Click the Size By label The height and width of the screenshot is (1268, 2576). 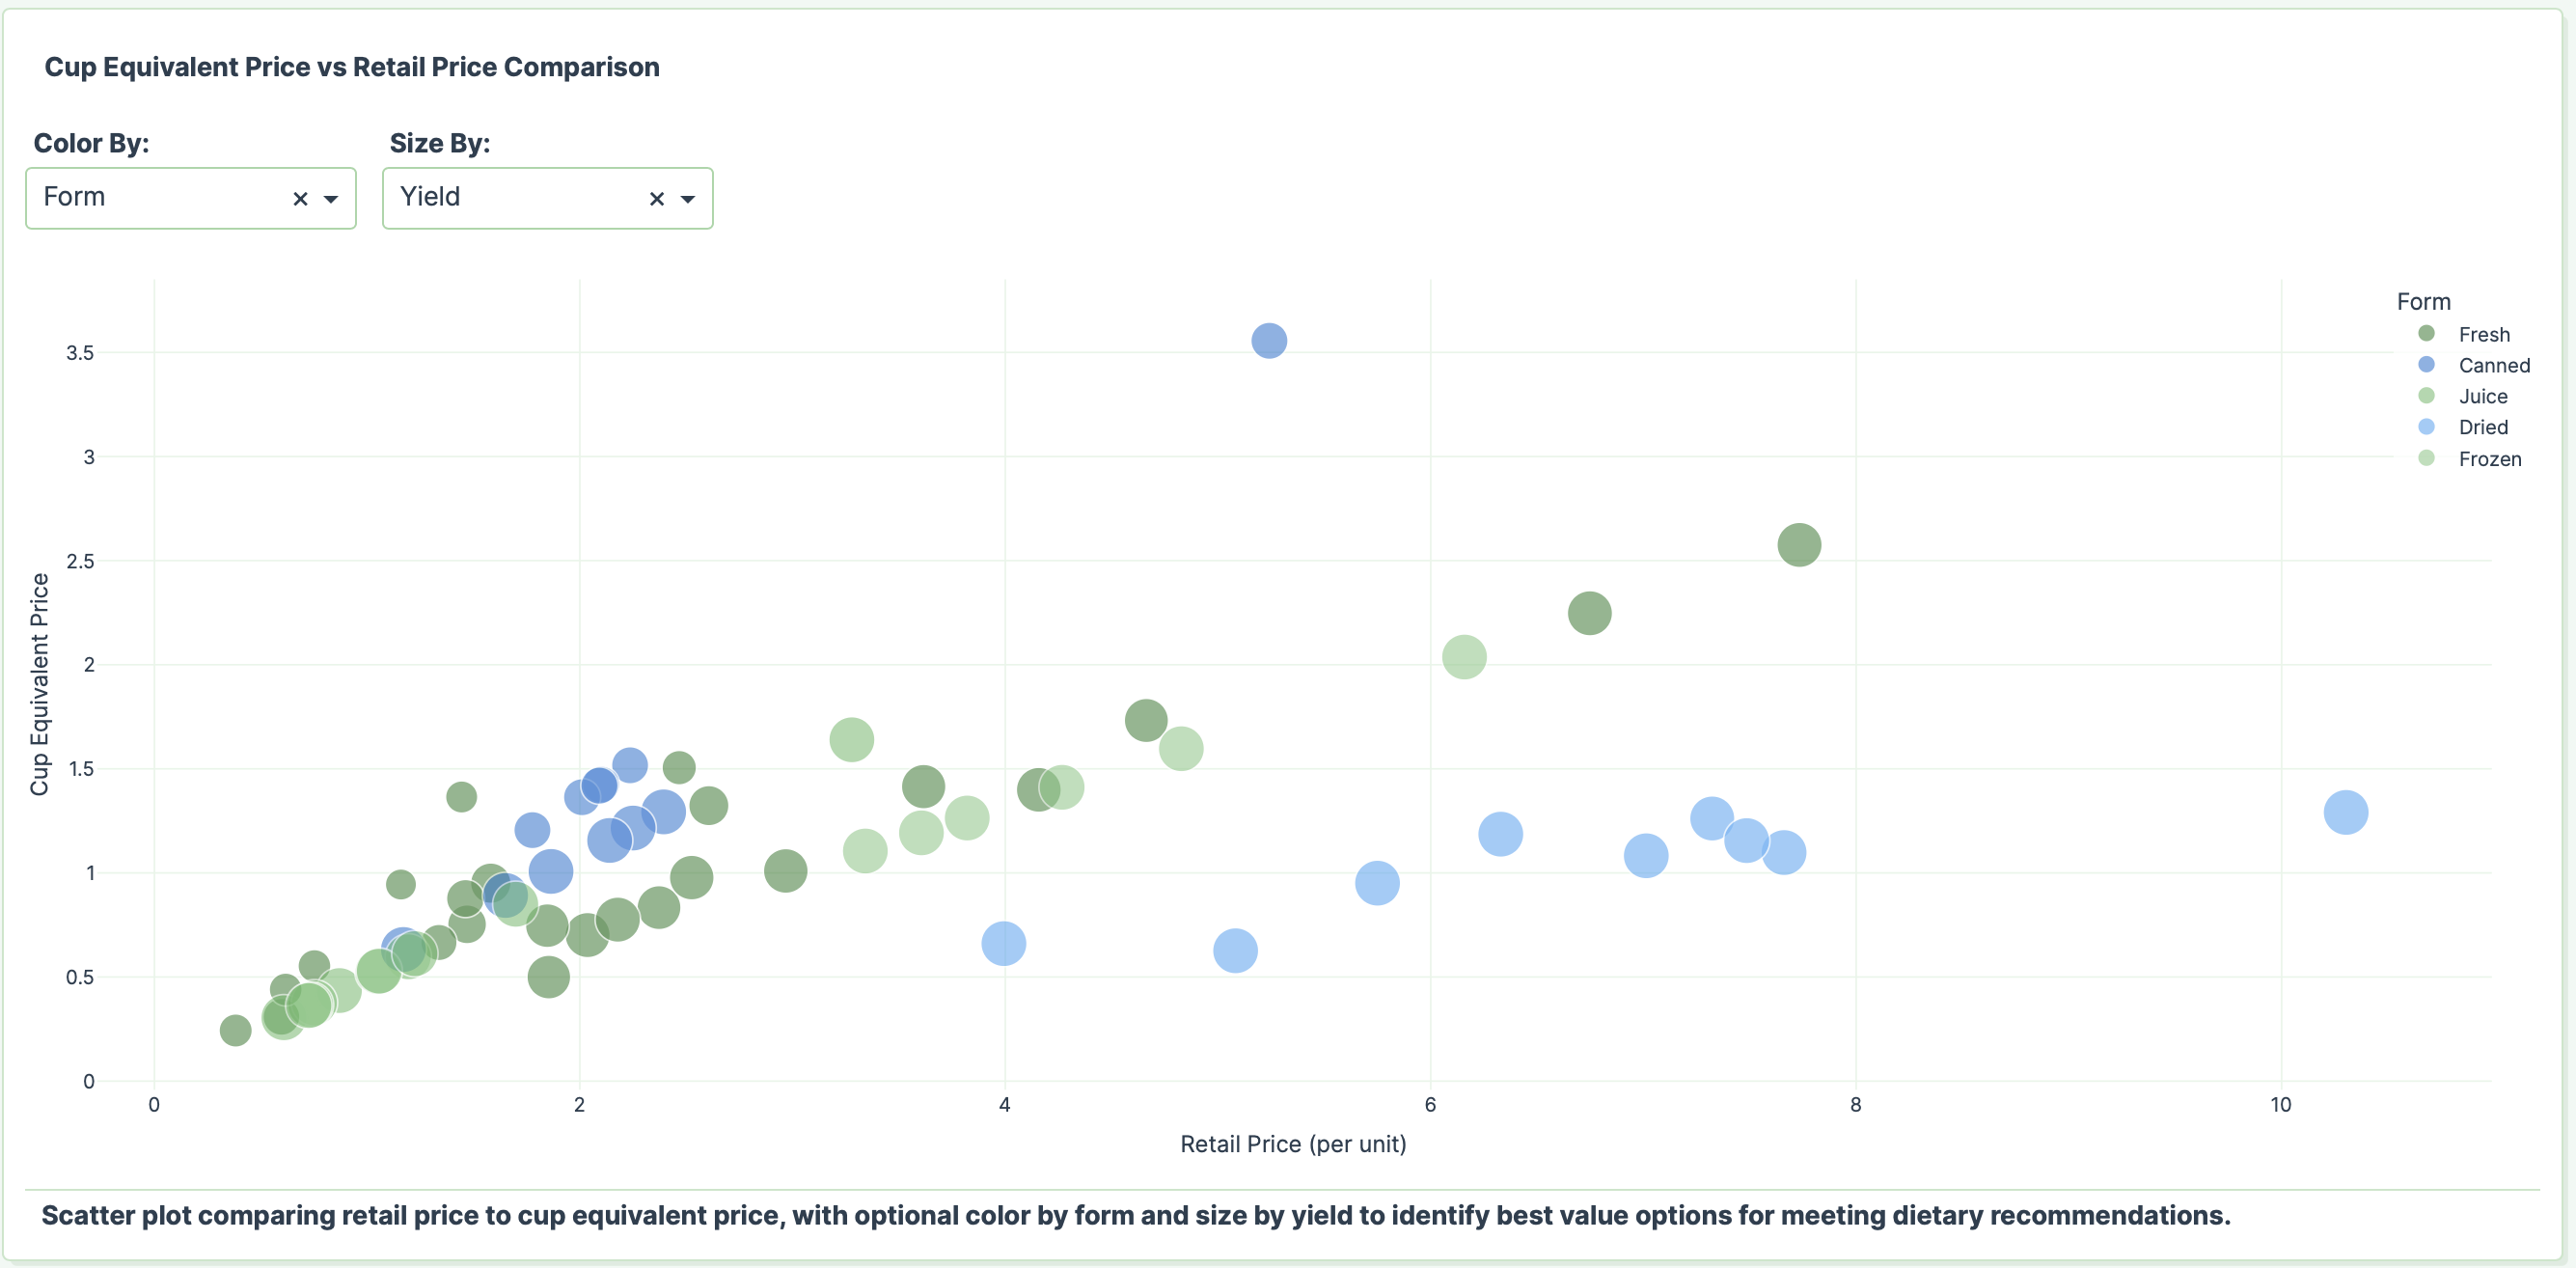(x=438, y=142)
